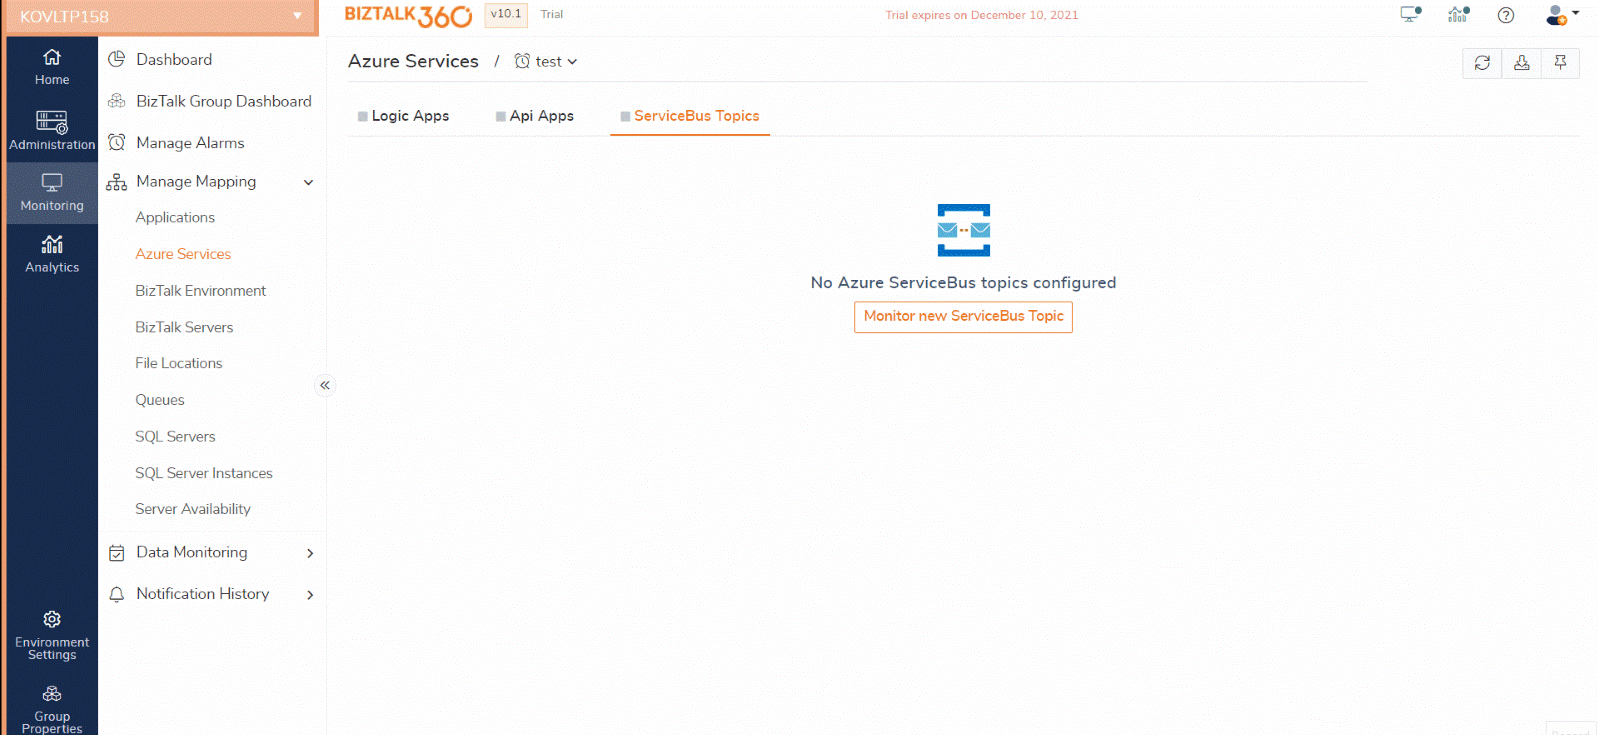Select the ServiceBus Topics tab
Viewport: 1600px width, 735px height.
pyautogui.click(x=690, y=116)
